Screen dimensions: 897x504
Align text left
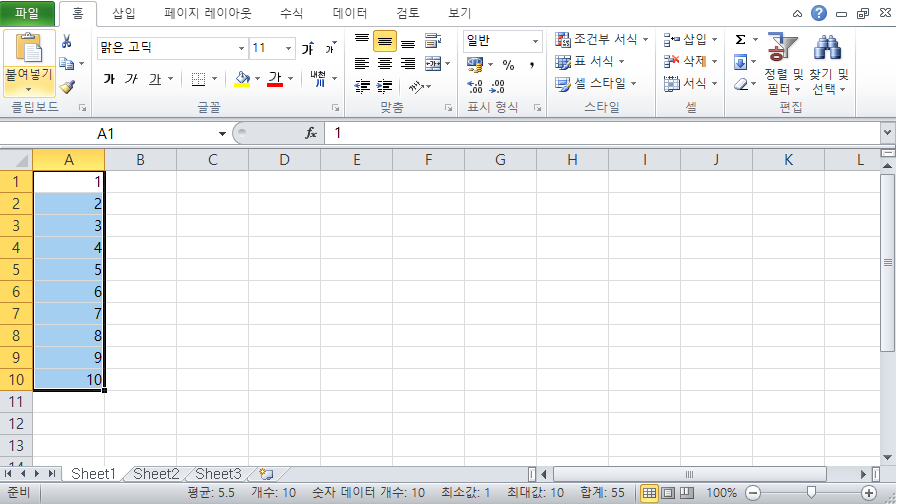click(x=362, y=64)
